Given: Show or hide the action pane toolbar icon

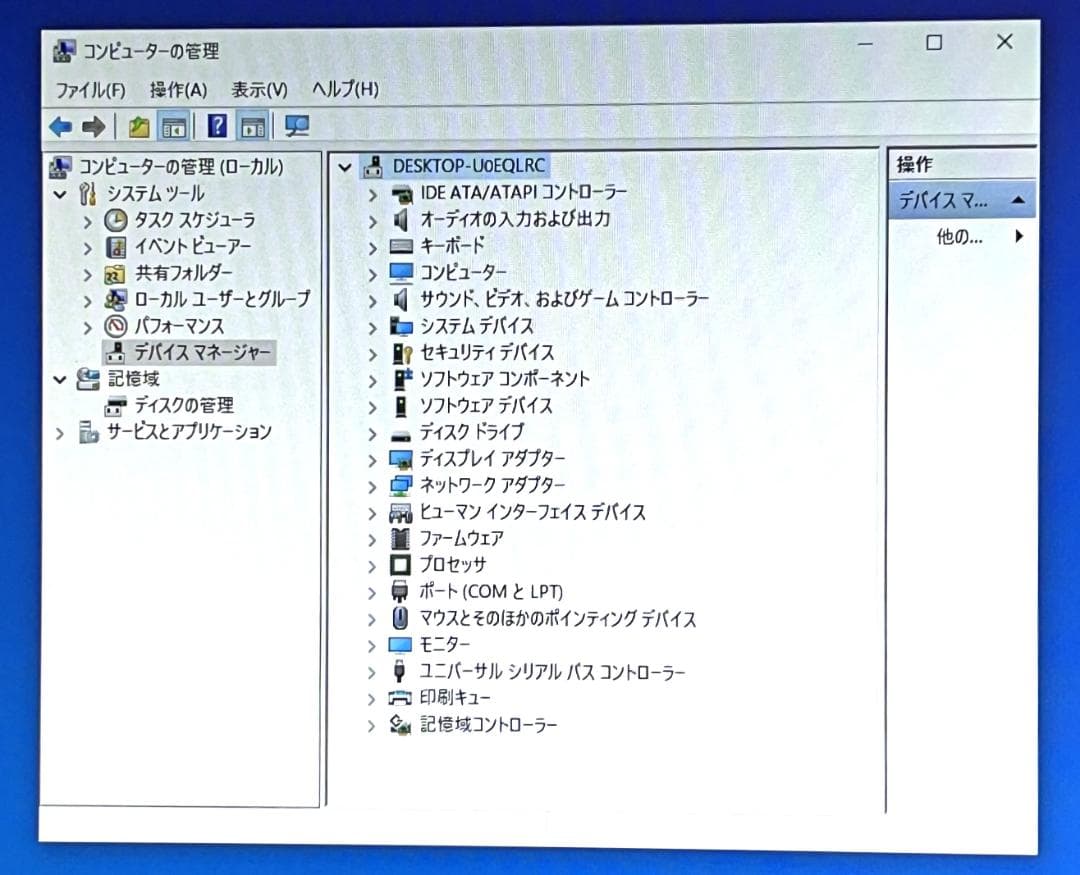Looking at the screenshot, I should pos(252,126).
